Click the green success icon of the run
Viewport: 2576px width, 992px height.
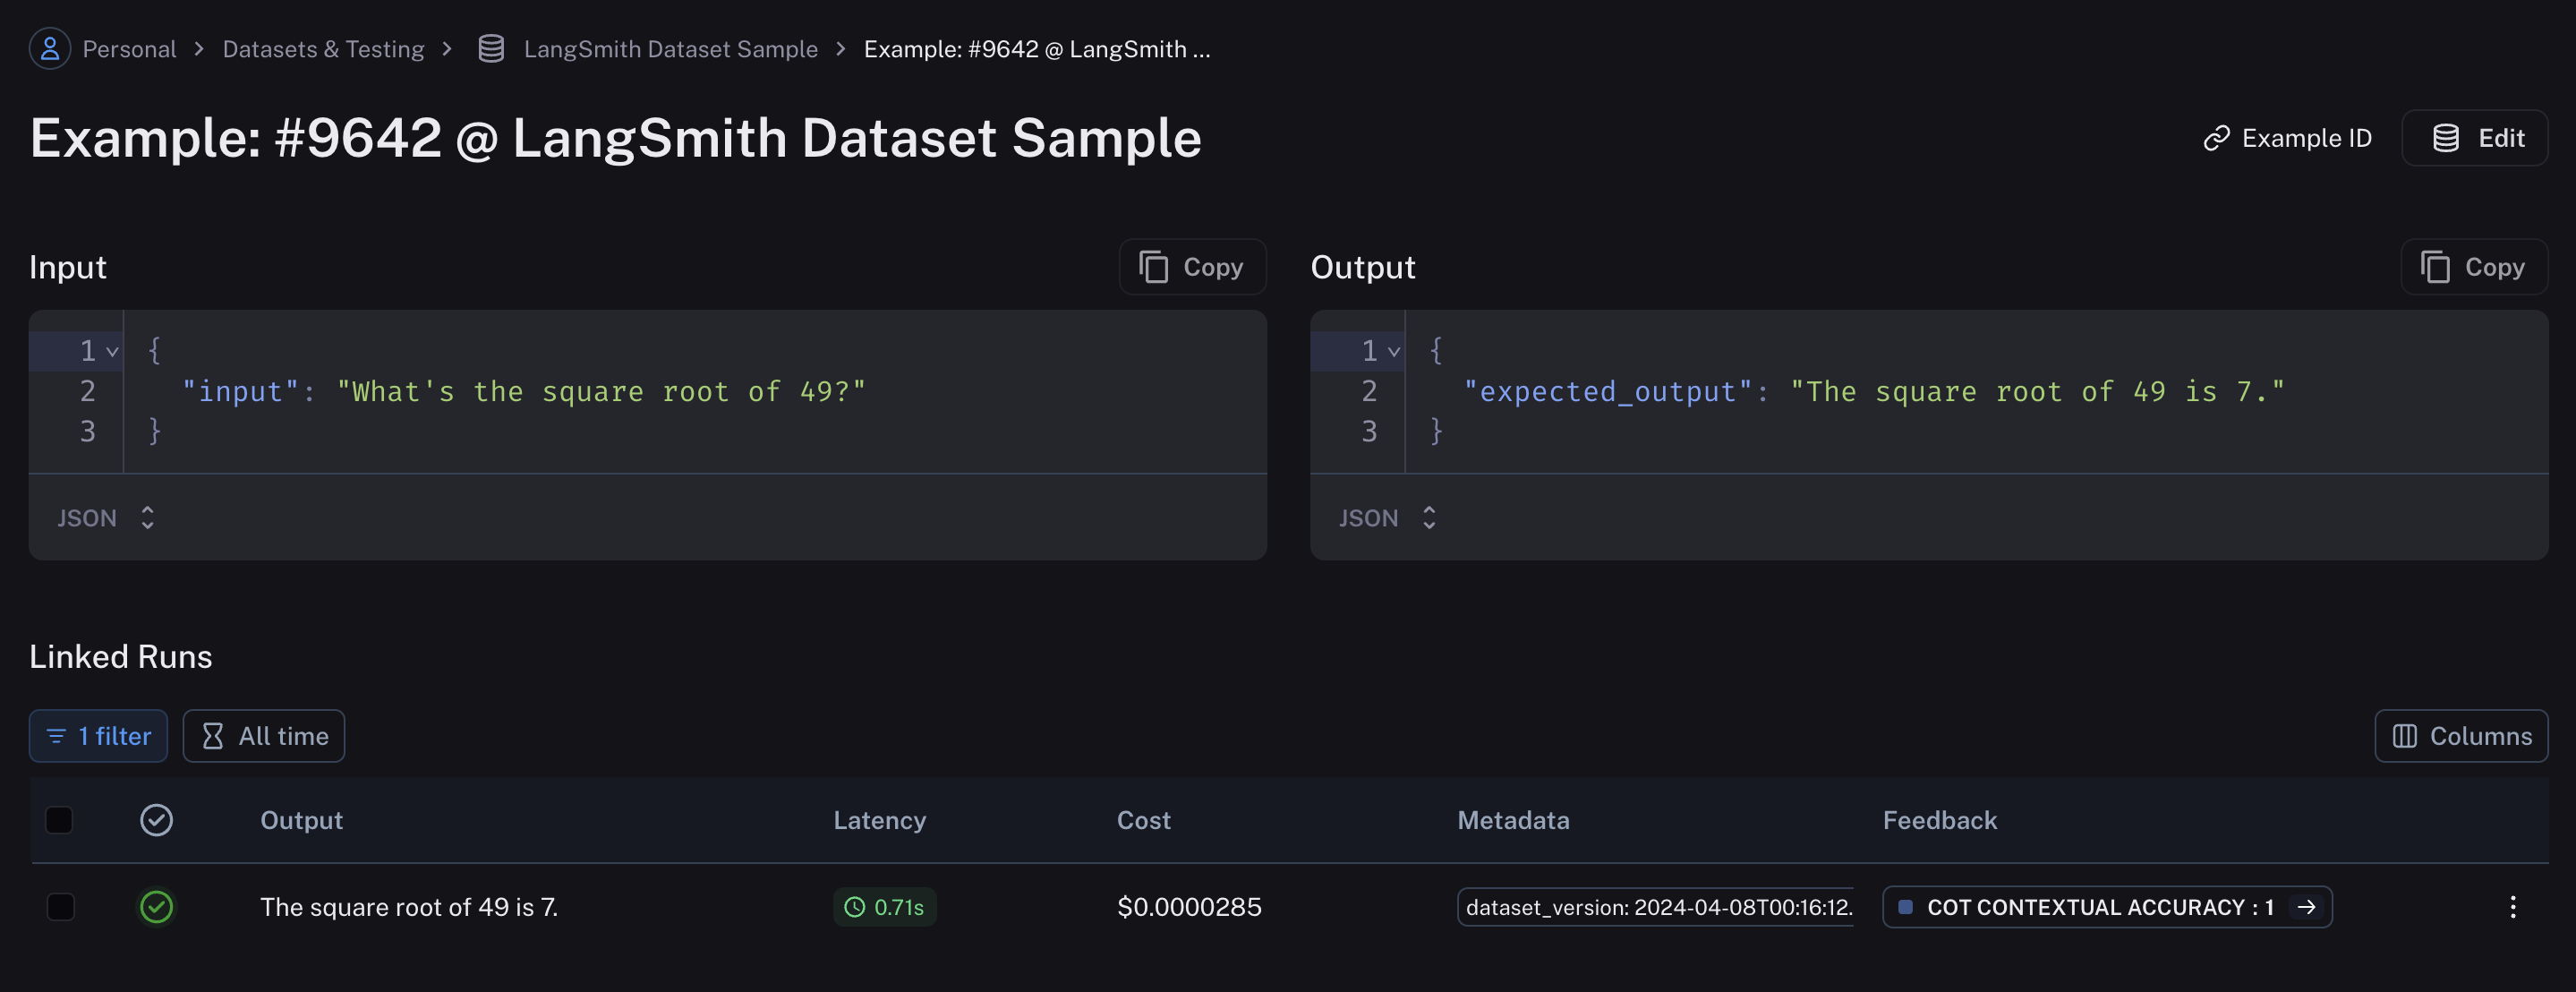(x=156, y=907)
